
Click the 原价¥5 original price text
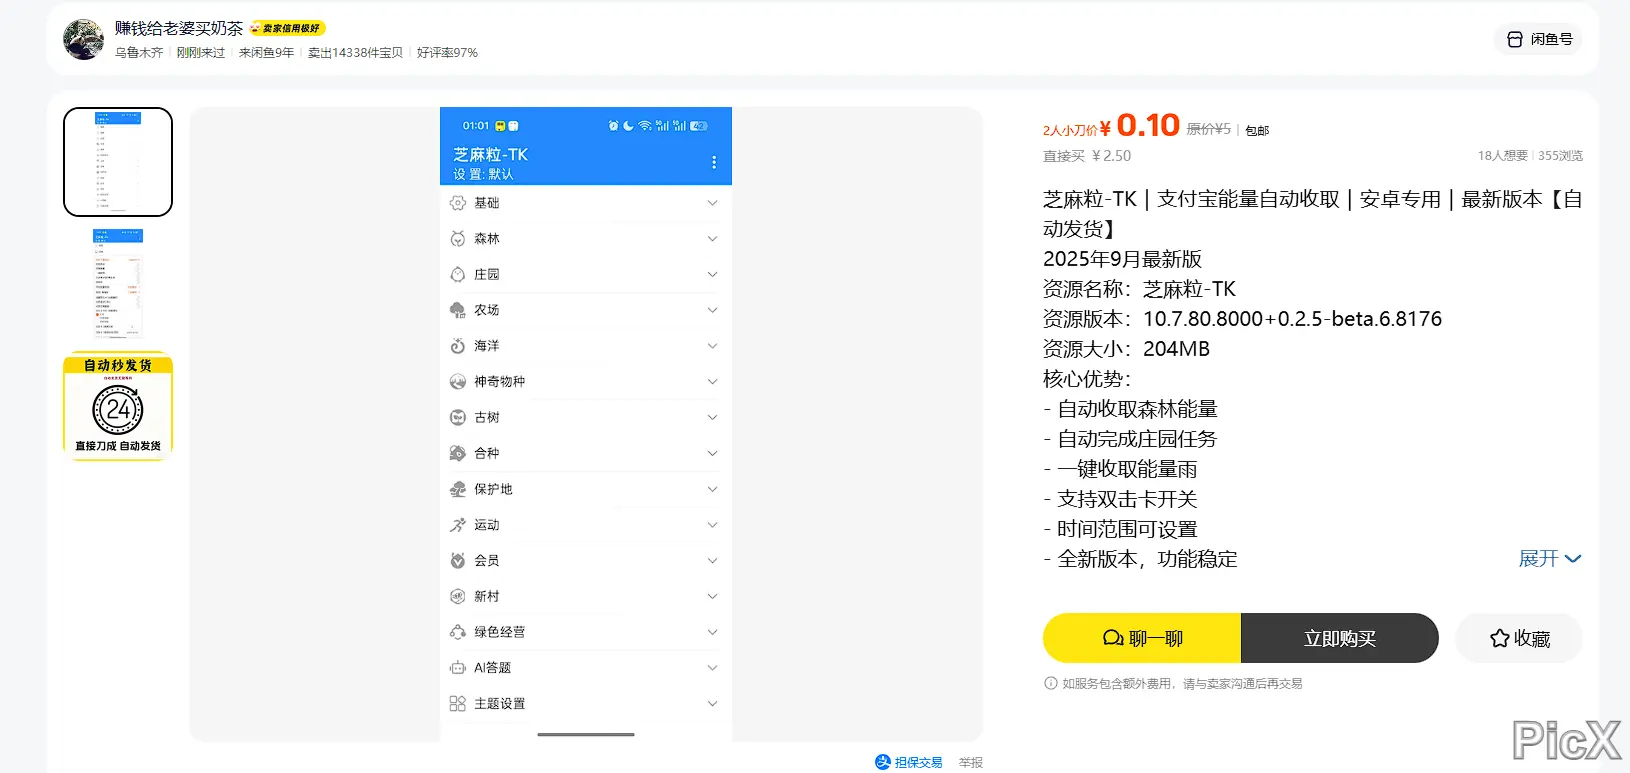1209,129
